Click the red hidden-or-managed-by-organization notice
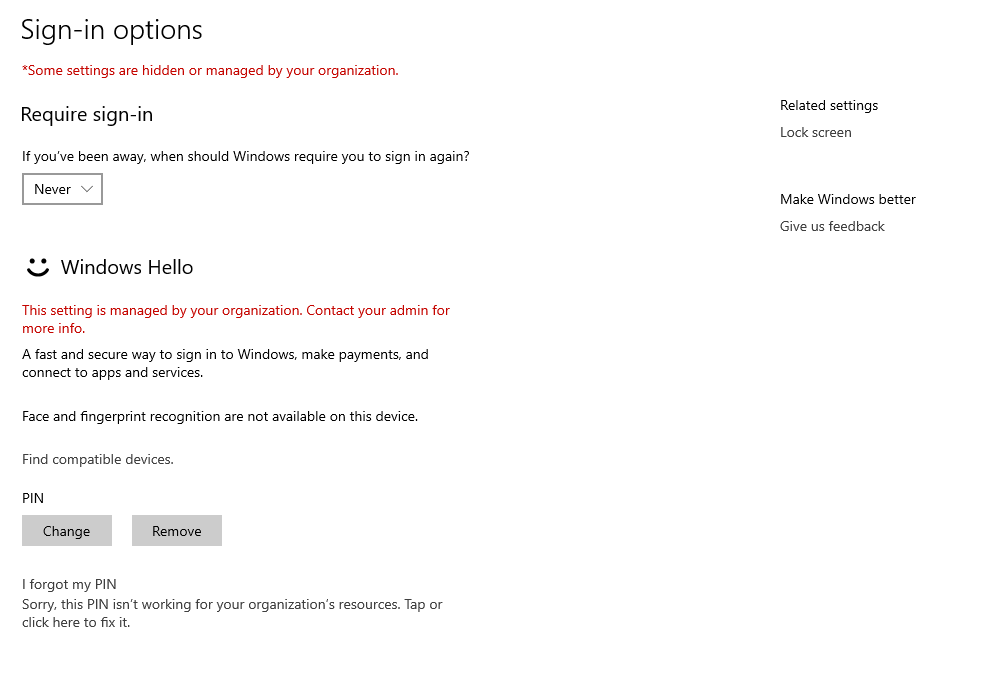Image resolution: width=985 pixels, height=673 pixels. 210,70
